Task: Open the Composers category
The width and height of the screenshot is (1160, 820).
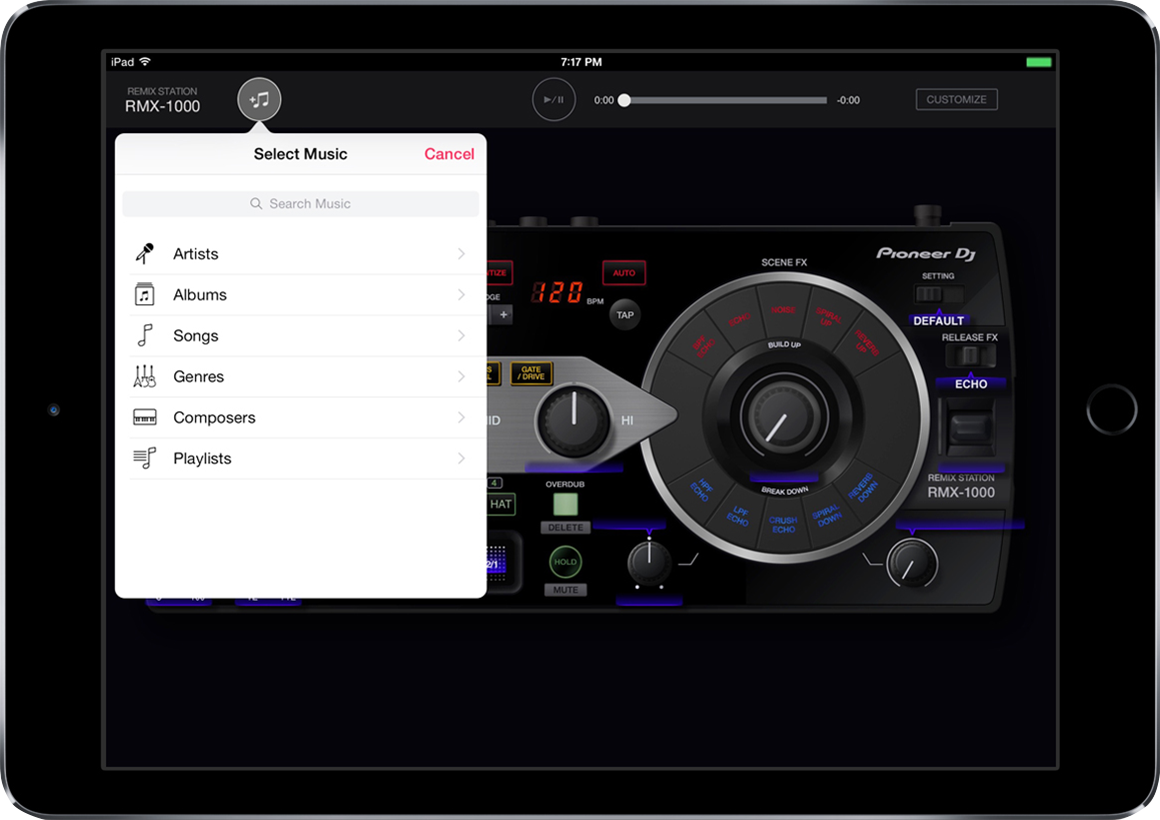Action: pyautogui.click(x=300, y=417)
